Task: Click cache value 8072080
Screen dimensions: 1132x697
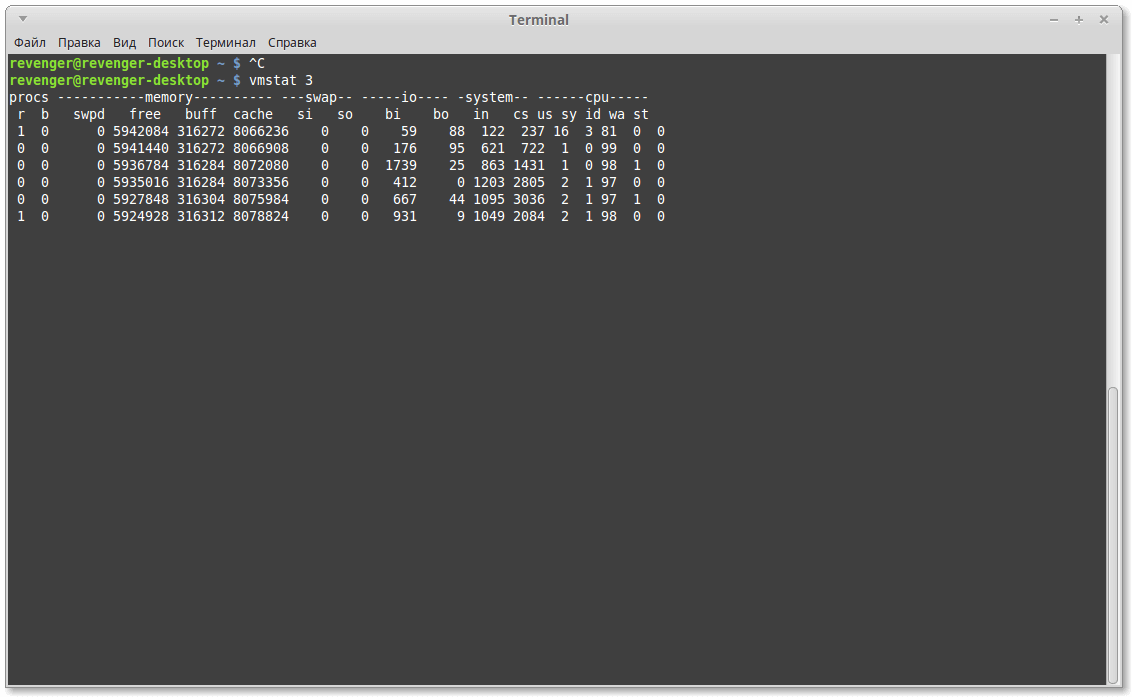Action: [x=261, y=165]
